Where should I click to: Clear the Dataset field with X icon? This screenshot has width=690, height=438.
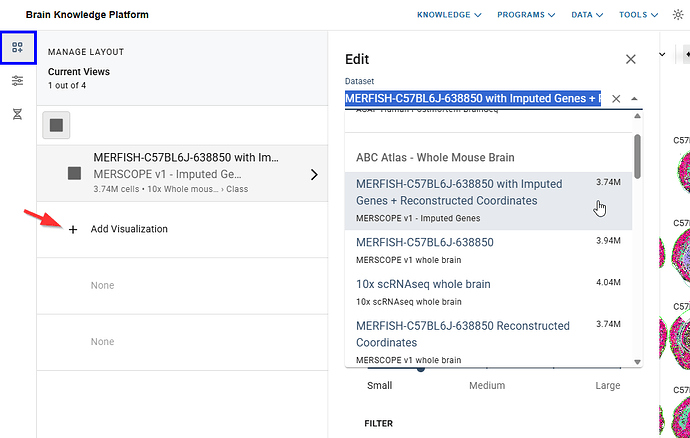[x=616, y=98]
